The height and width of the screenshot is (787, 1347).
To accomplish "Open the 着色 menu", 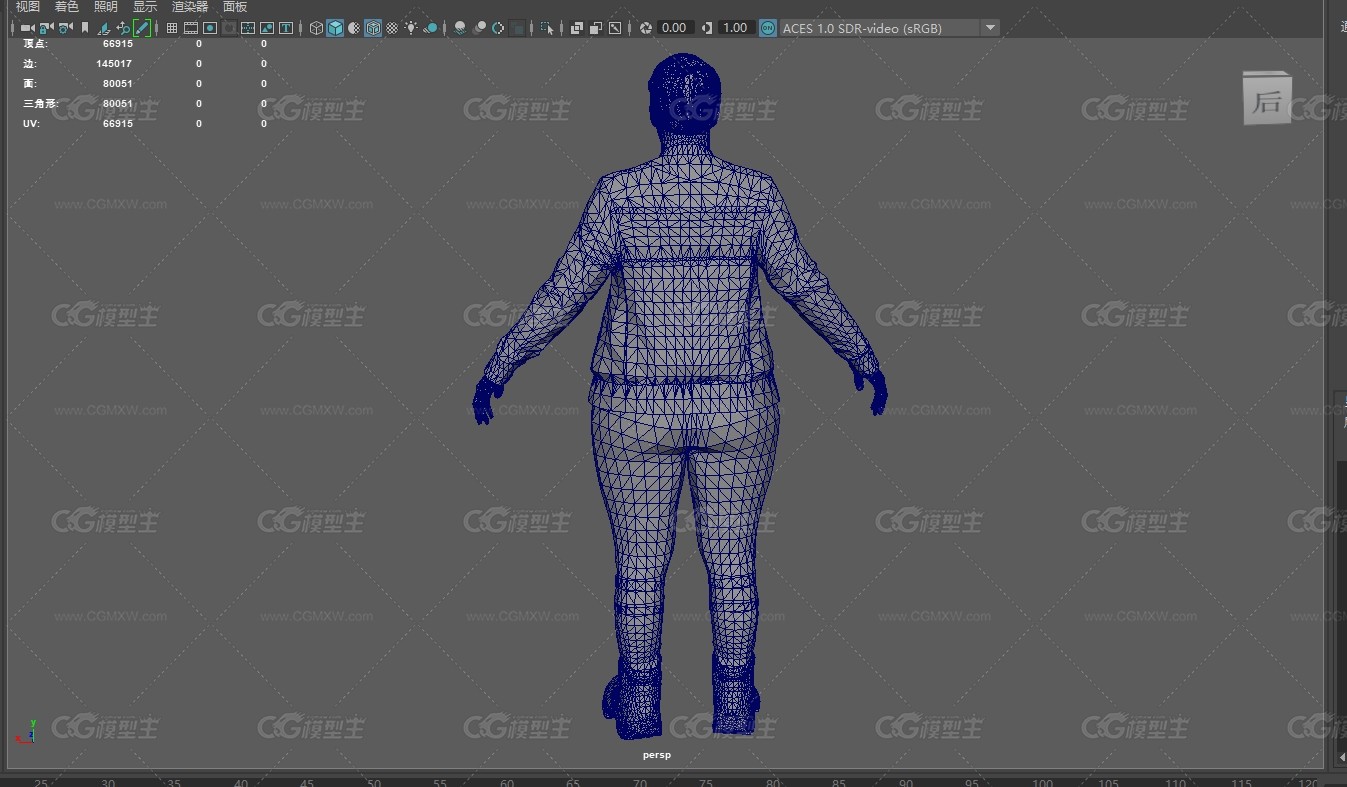I will (x=66, y=7).
